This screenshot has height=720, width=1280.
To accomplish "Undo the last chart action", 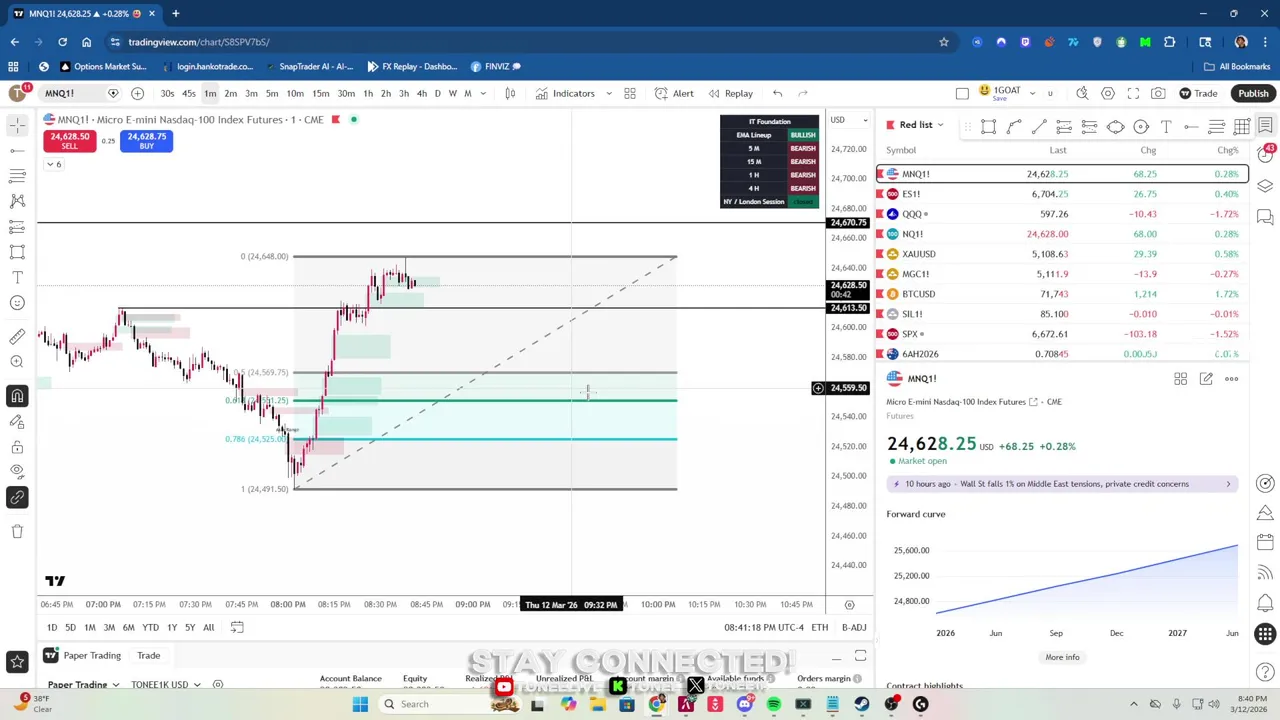I will pyautogui.click(x=777, y=93).
